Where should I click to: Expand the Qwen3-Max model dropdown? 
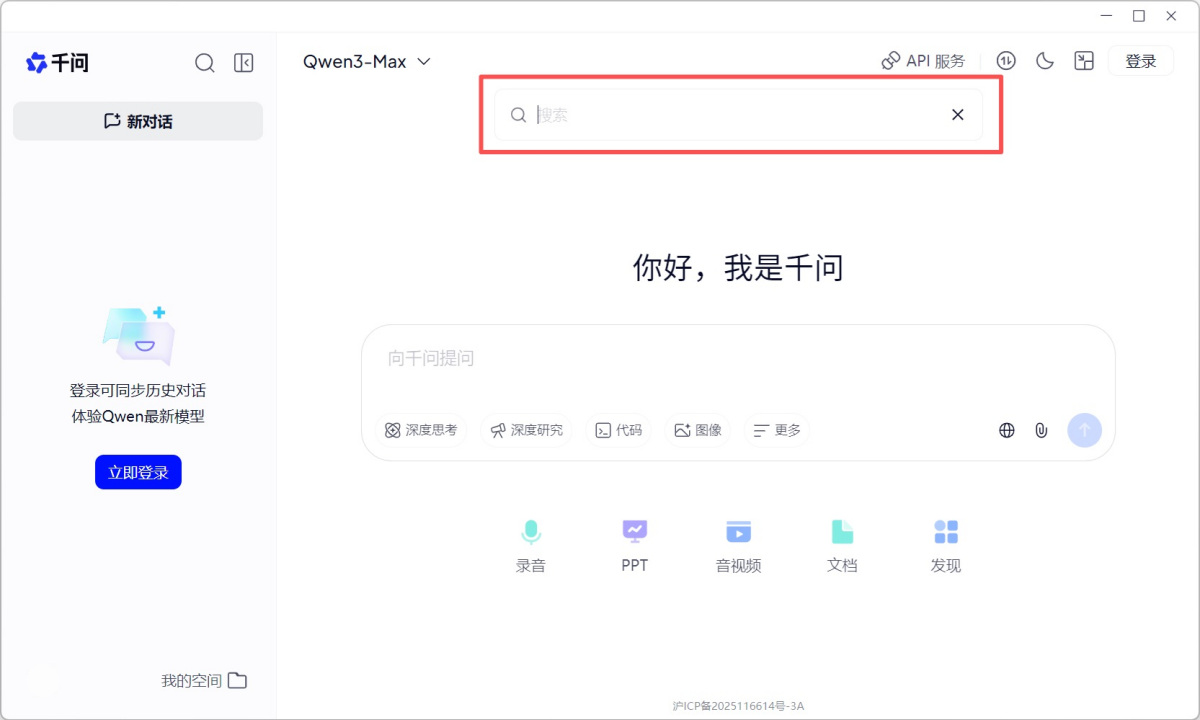coord(367,62)
